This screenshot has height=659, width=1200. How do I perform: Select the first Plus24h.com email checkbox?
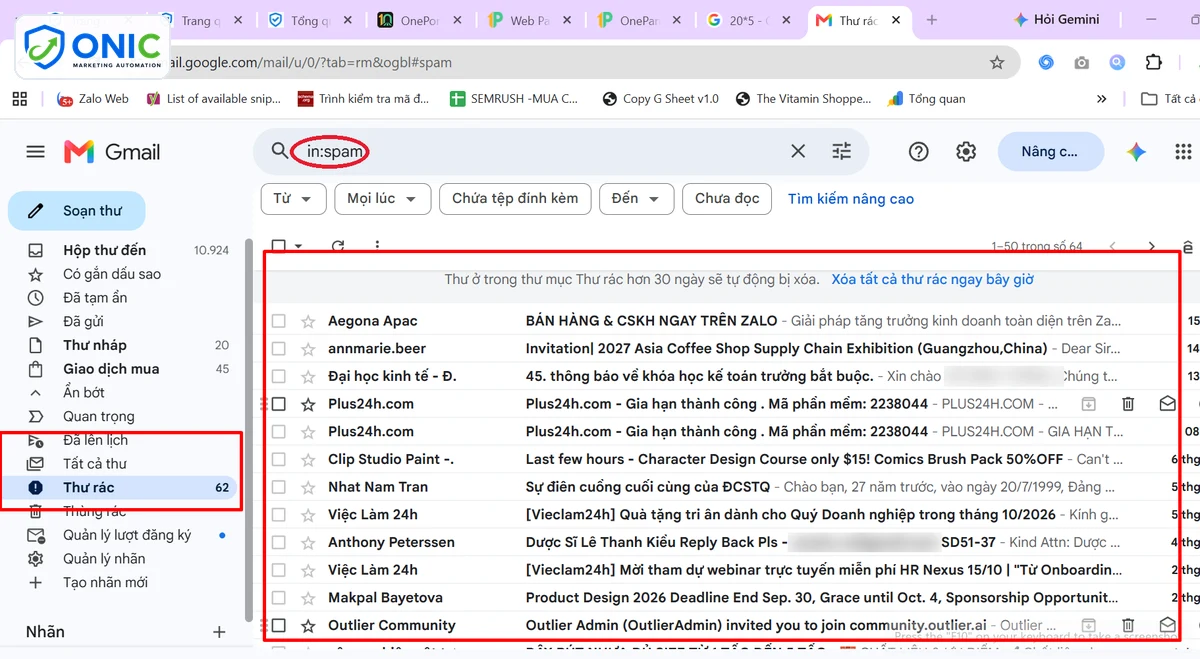pos(279,404)
